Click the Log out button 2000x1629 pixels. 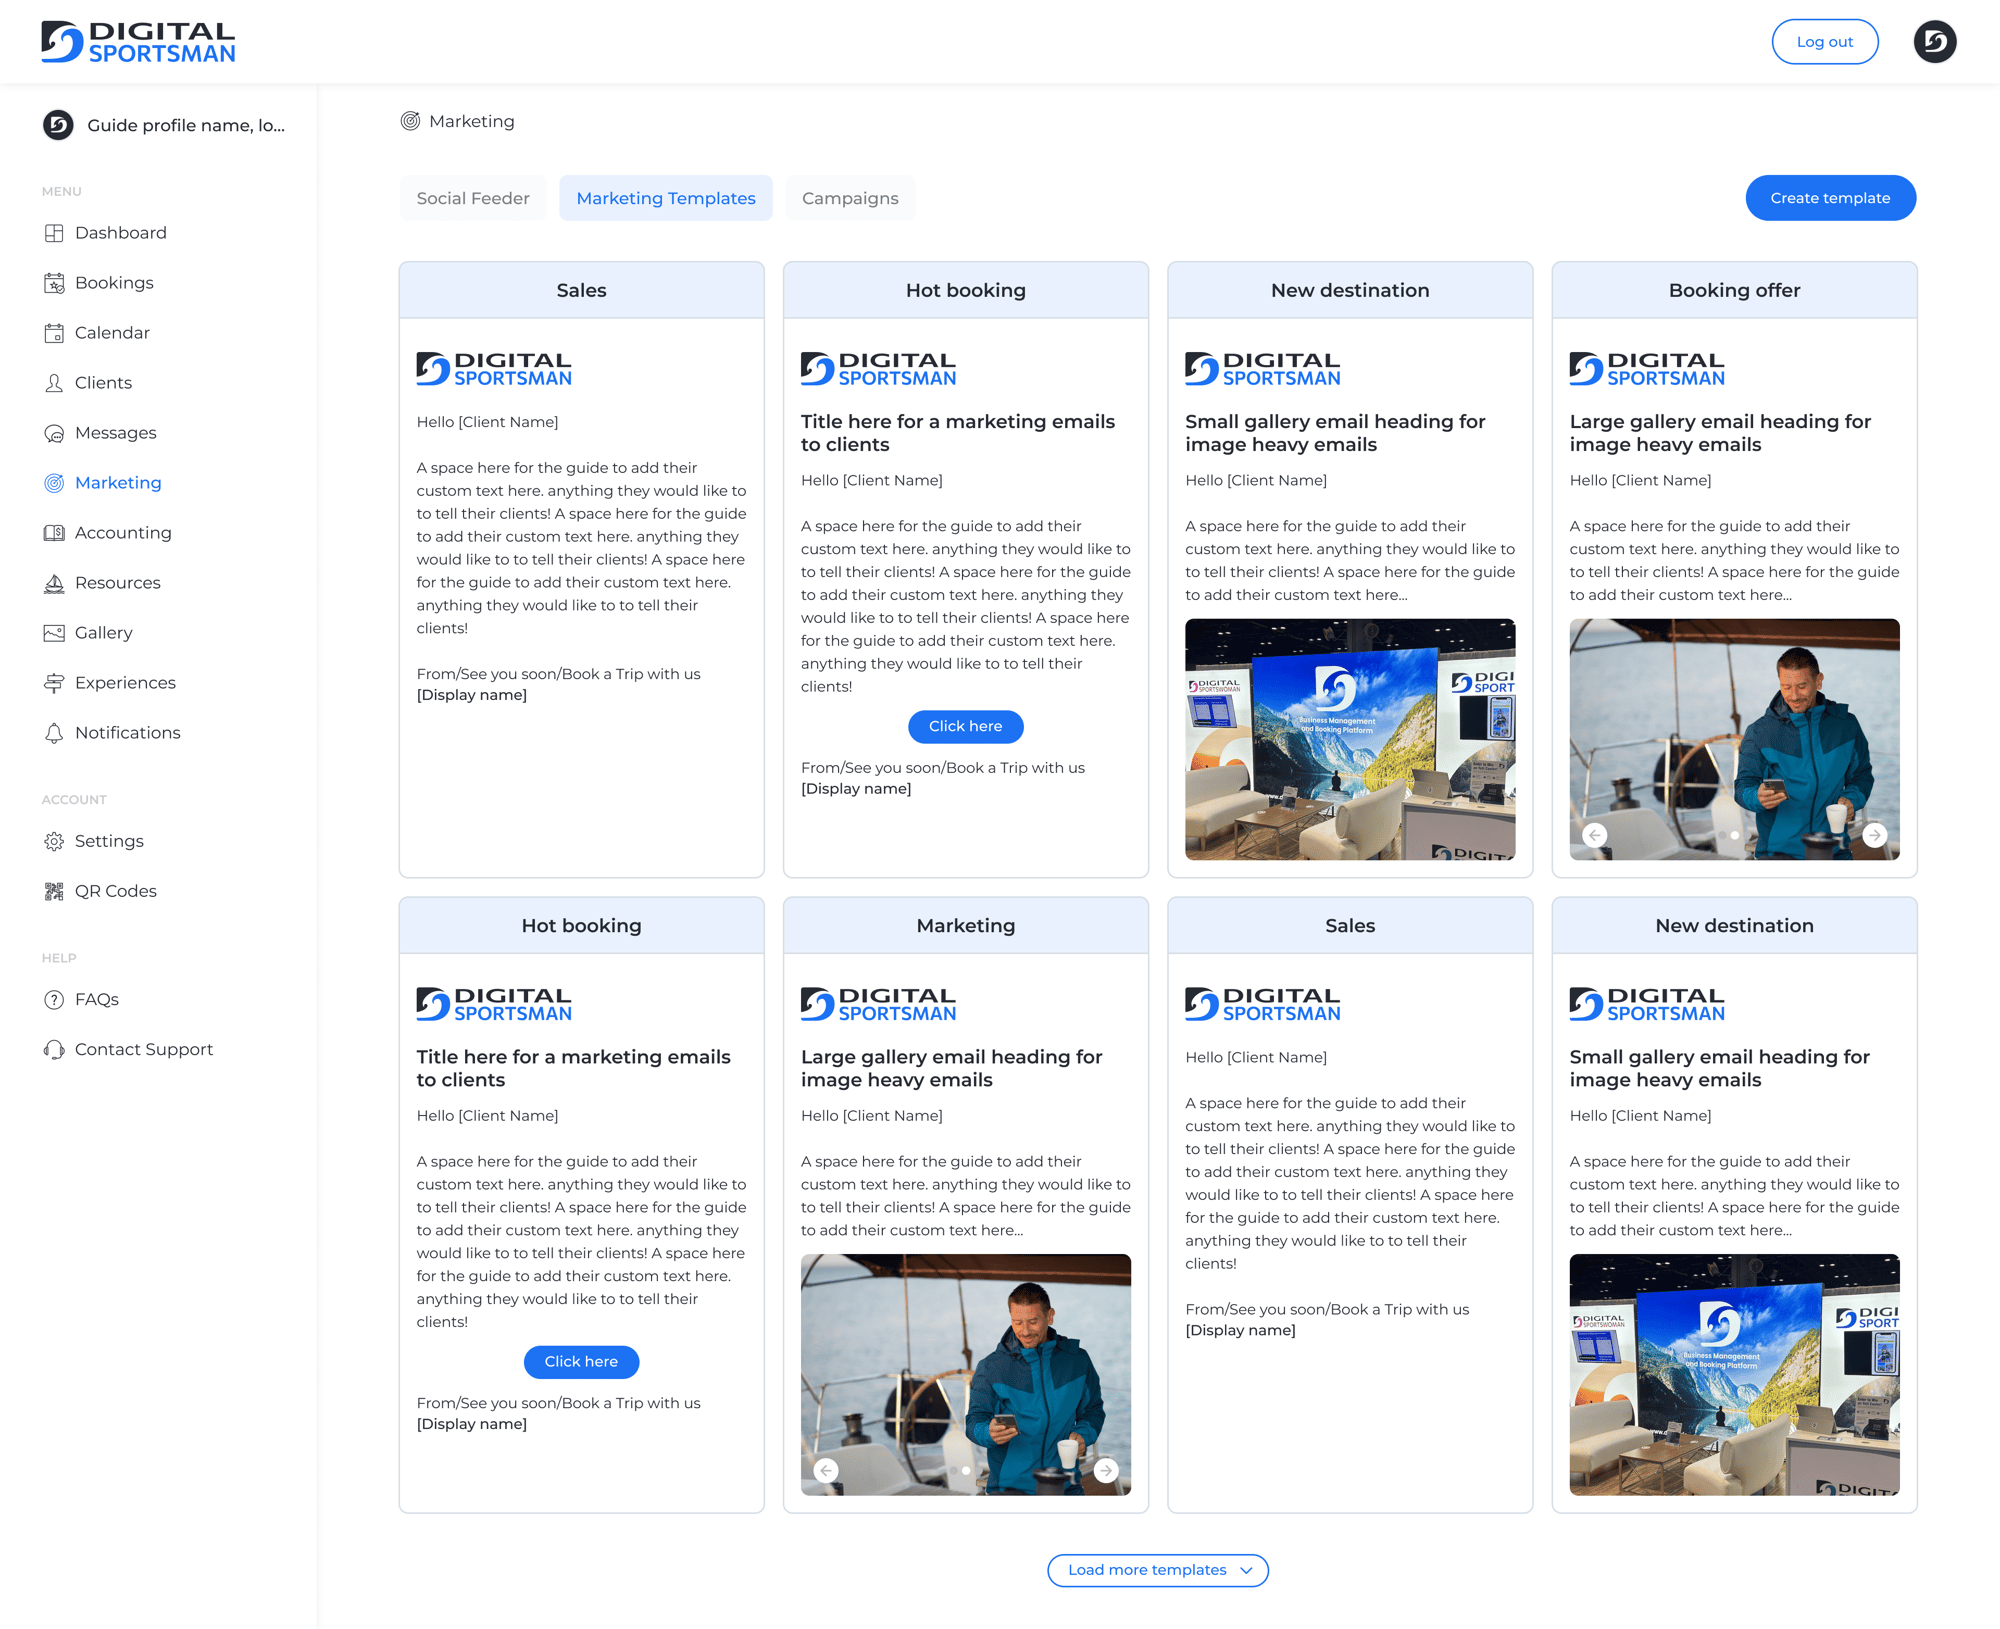1825,42
